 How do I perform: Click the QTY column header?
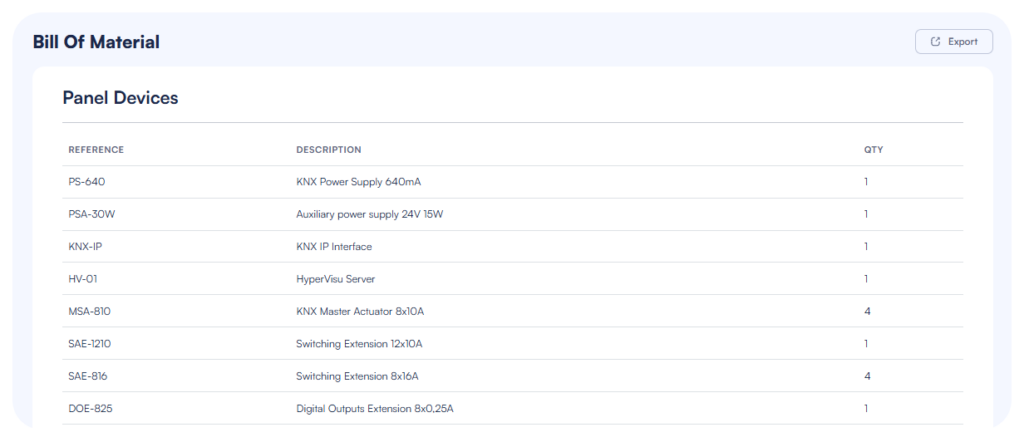coord(873,150)
